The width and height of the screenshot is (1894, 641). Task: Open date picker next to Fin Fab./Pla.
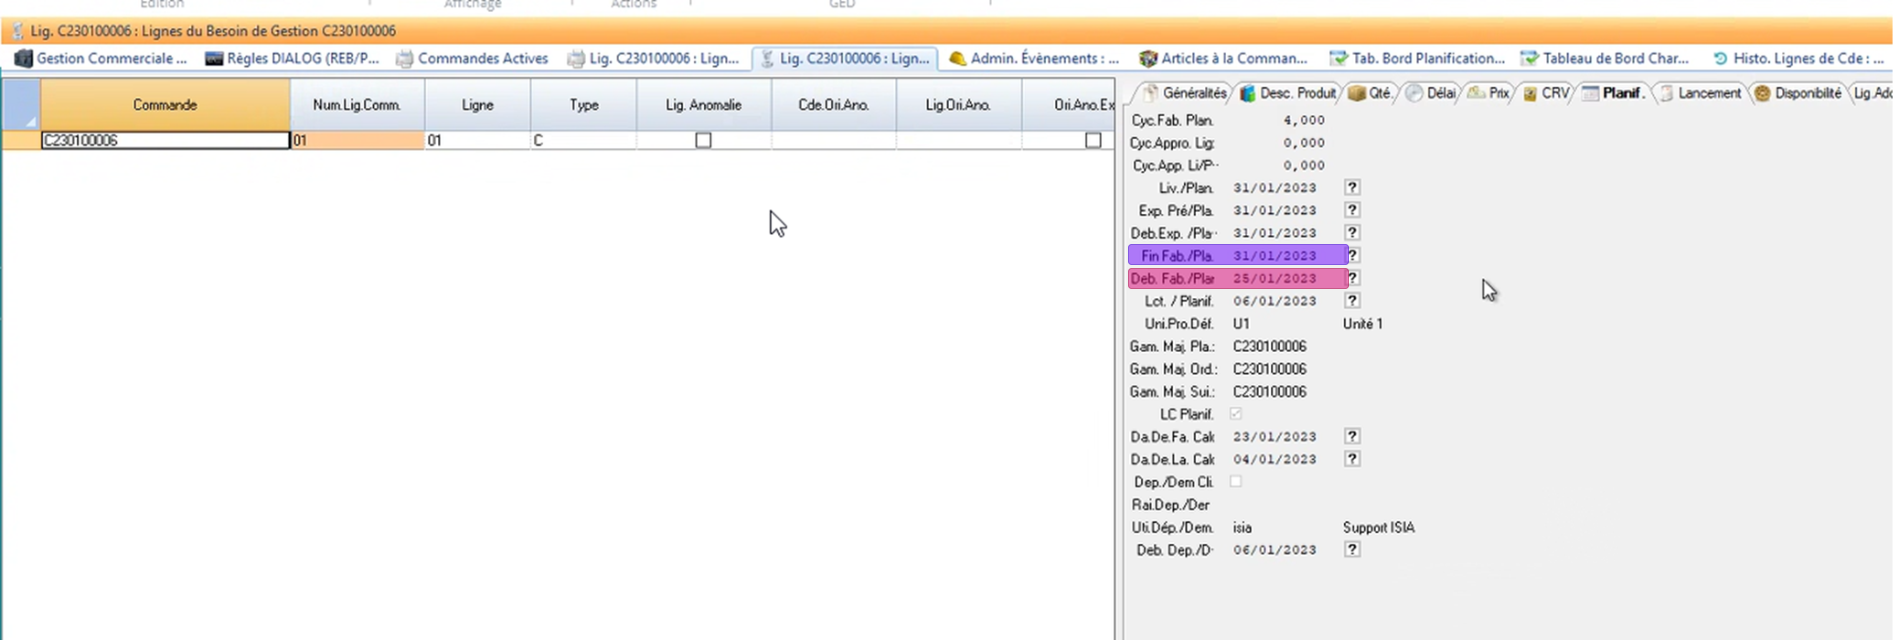click(x=1353, y=256)
